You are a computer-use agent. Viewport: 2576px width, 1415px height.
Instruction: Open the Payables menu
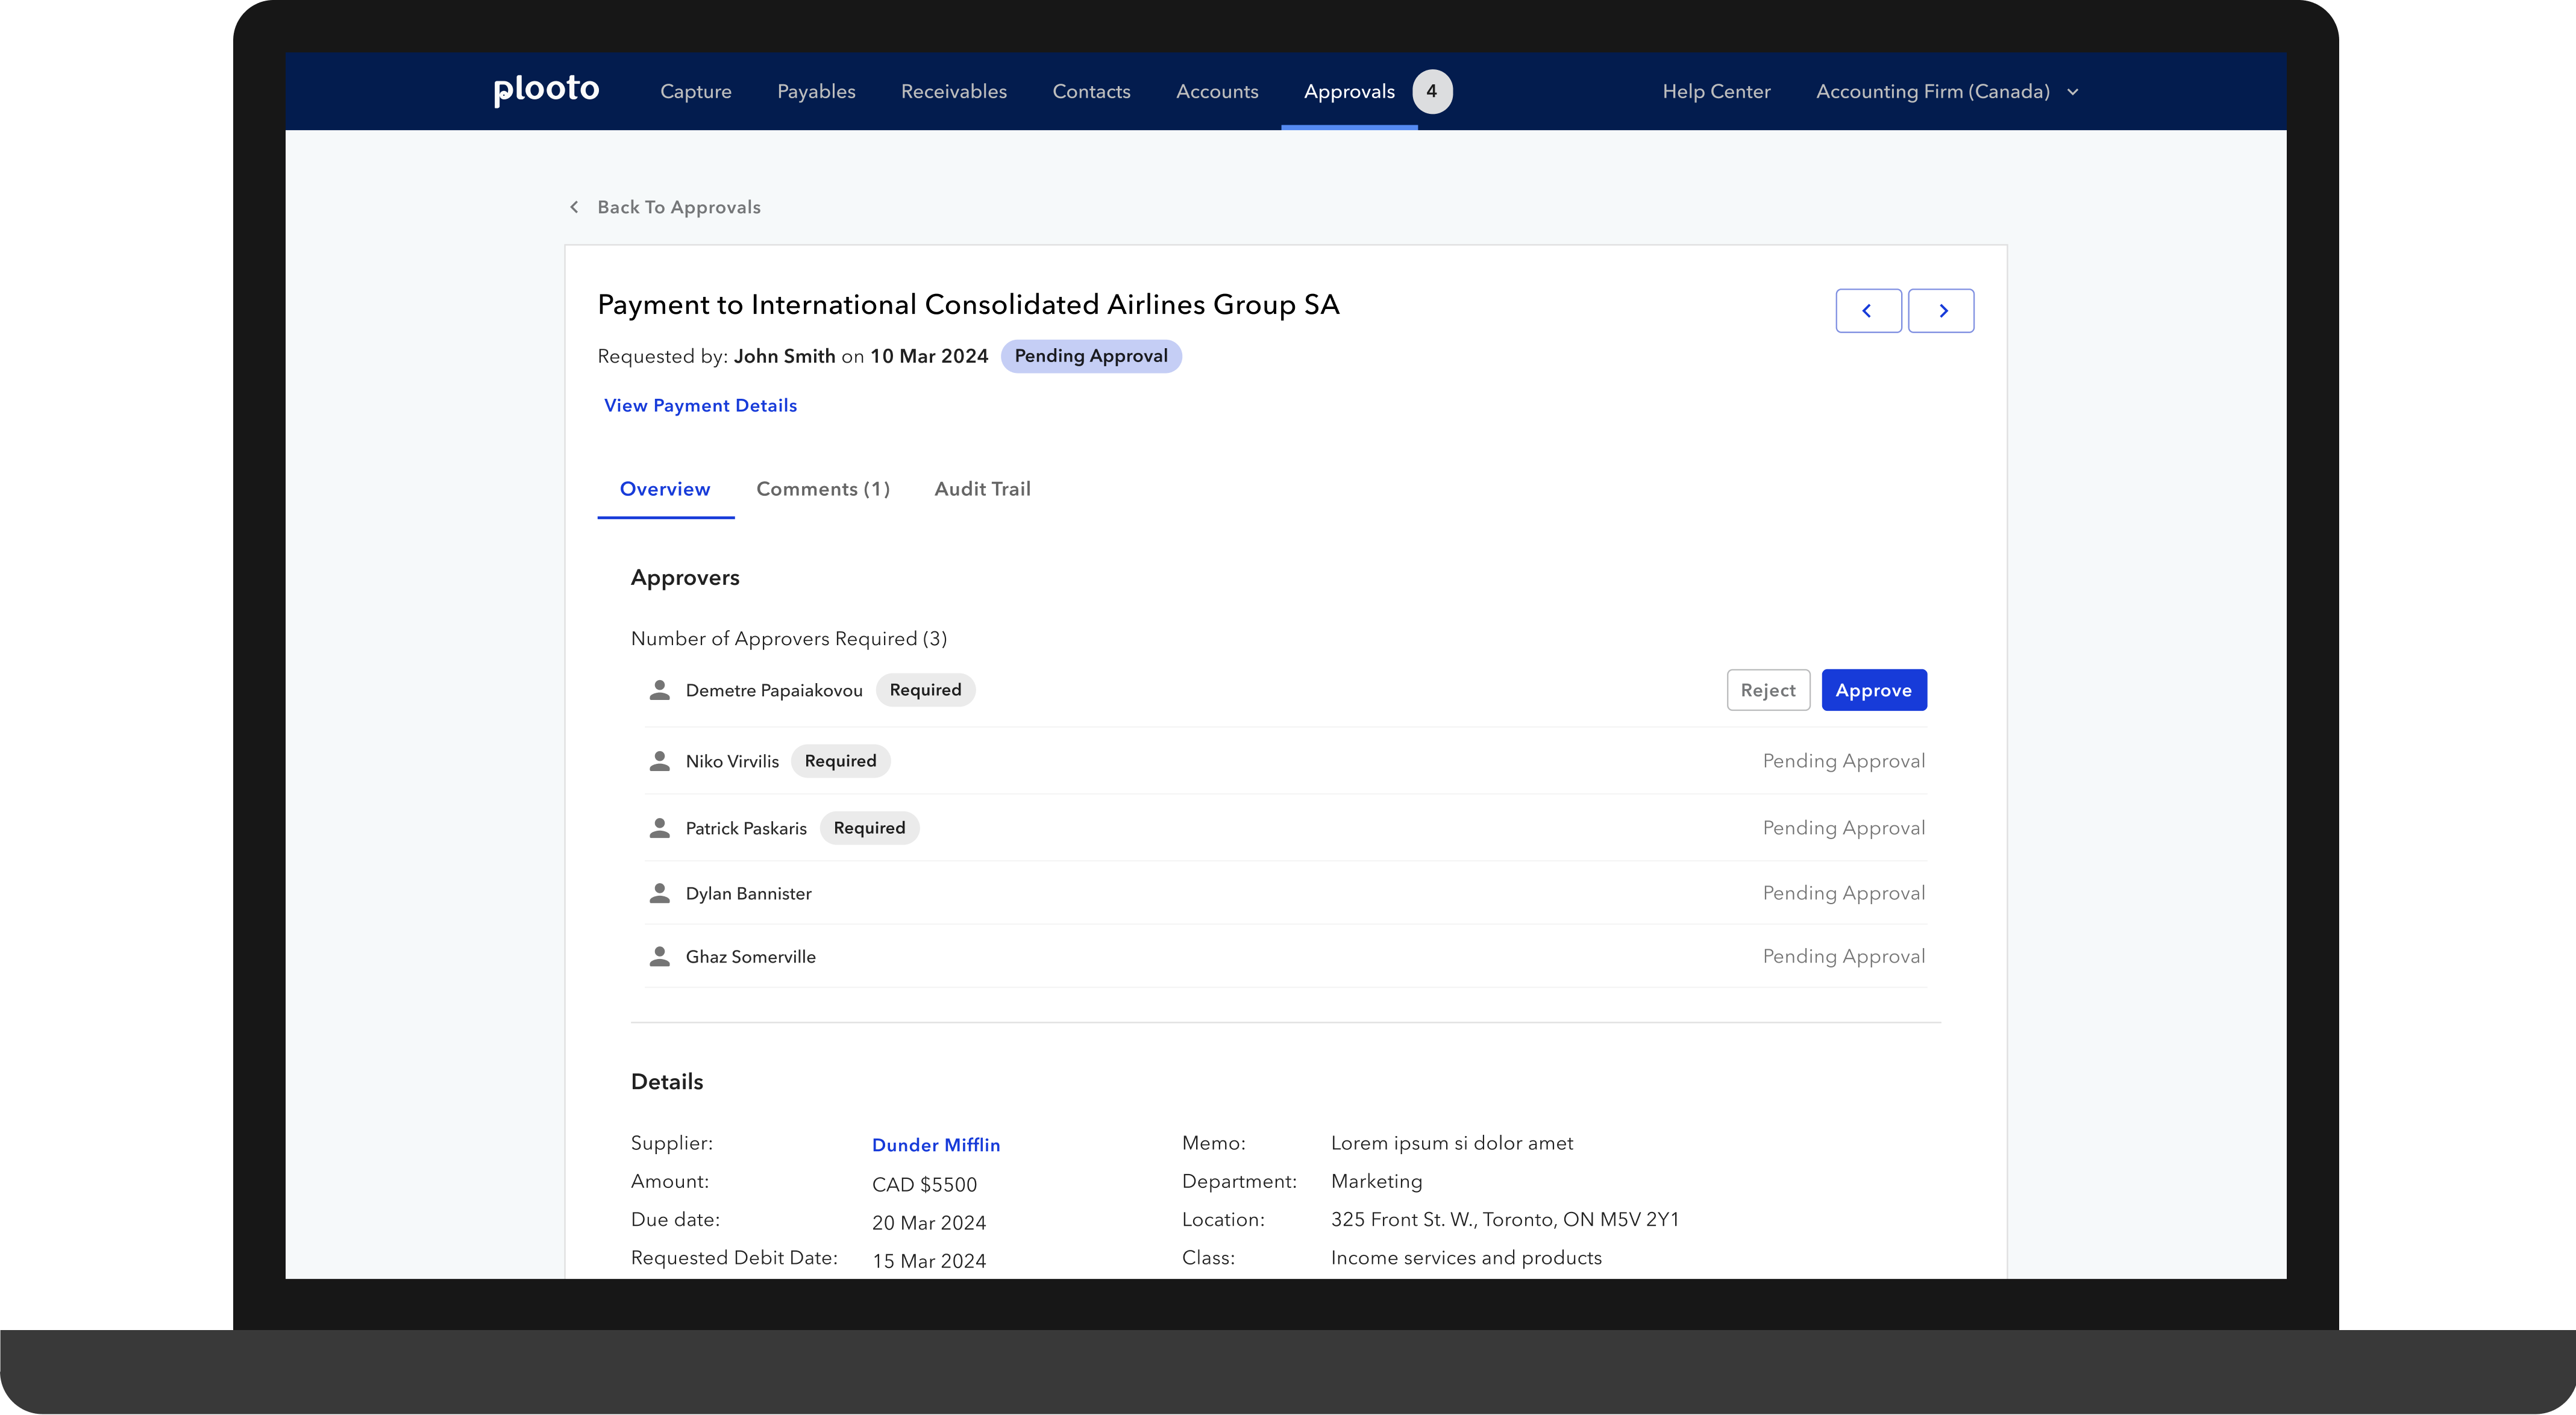tap(816, 91)
